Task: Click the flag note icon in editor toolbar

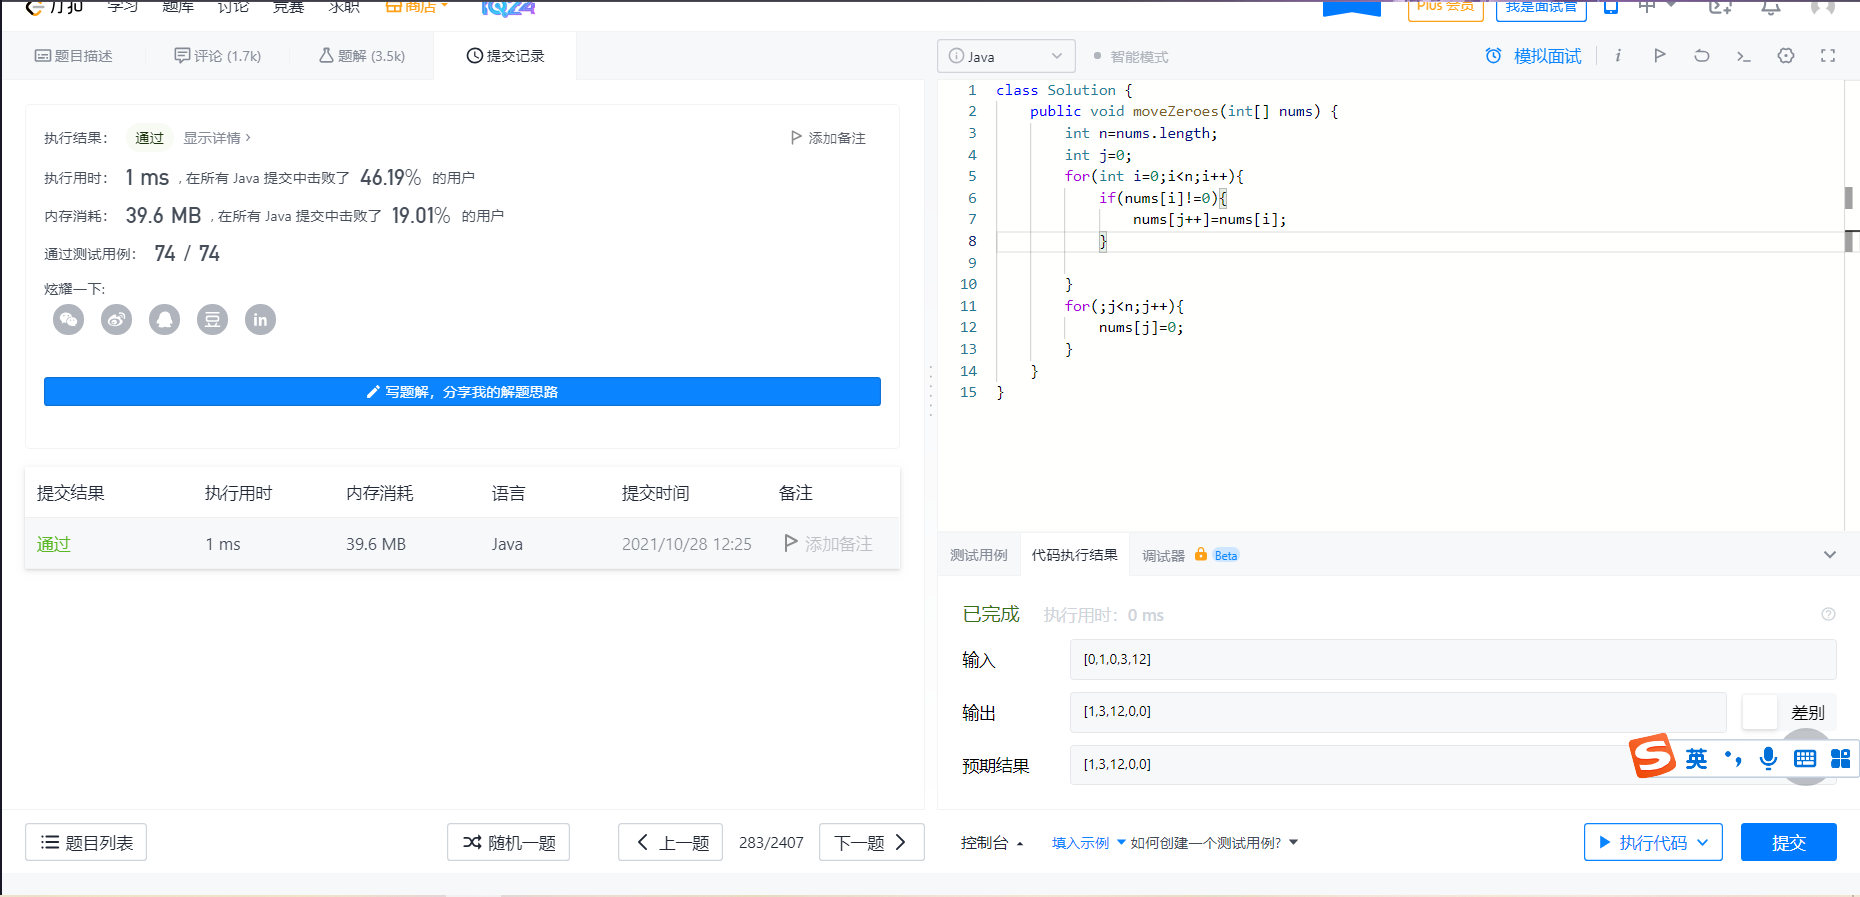Action: click(x=1660, y=56)
